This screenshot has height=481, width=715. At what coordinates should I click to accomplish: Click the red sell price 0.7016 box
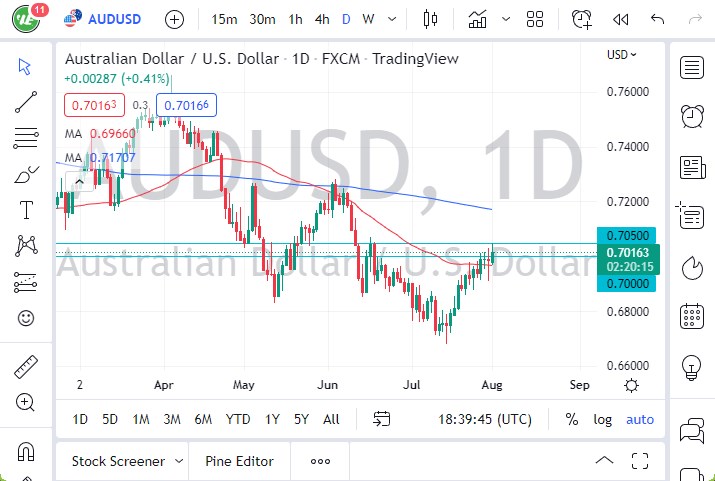(x=92, y=104)
